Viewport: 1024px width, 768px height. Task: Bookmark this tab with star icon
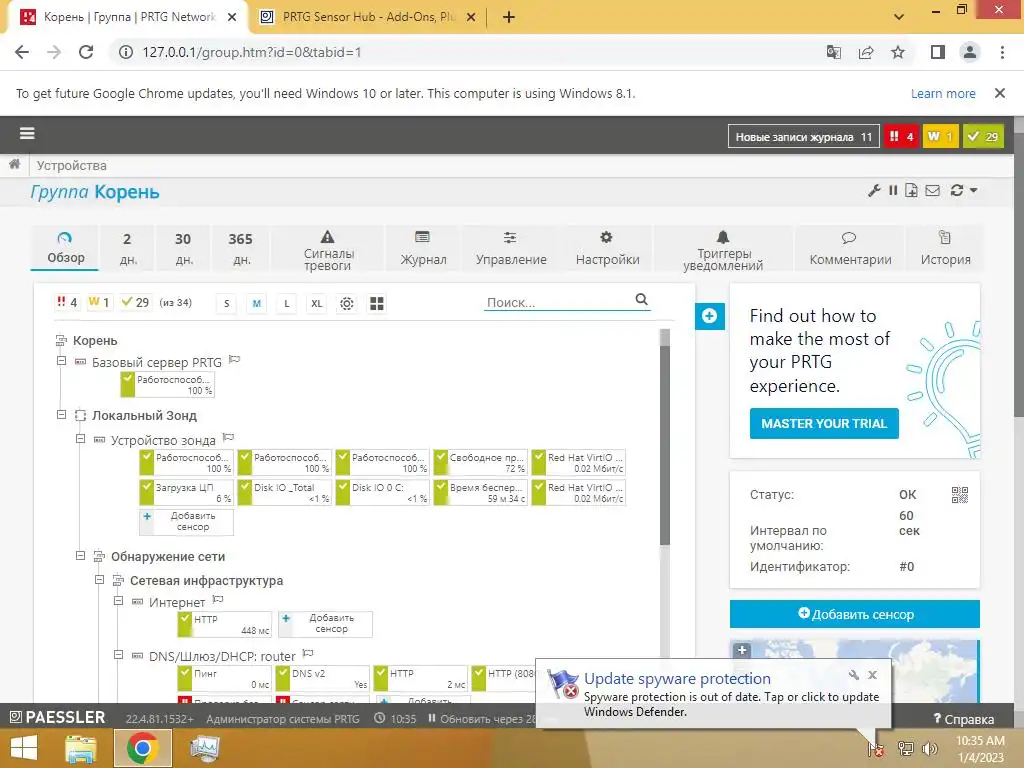coord(898,52)
